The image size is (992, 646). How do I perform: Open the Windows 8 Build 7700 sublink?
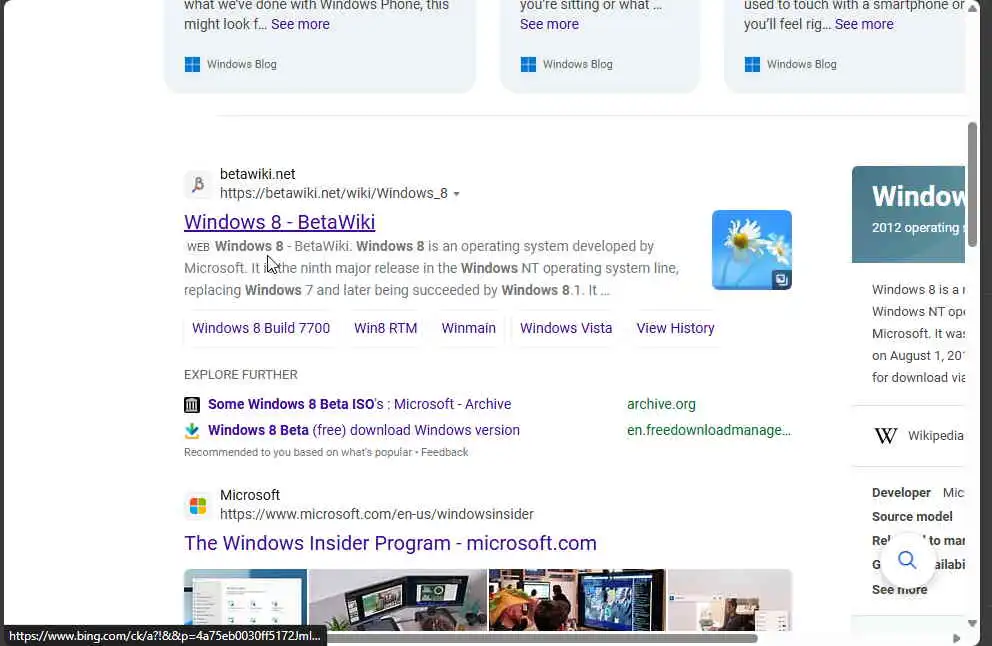pos(261,328)
